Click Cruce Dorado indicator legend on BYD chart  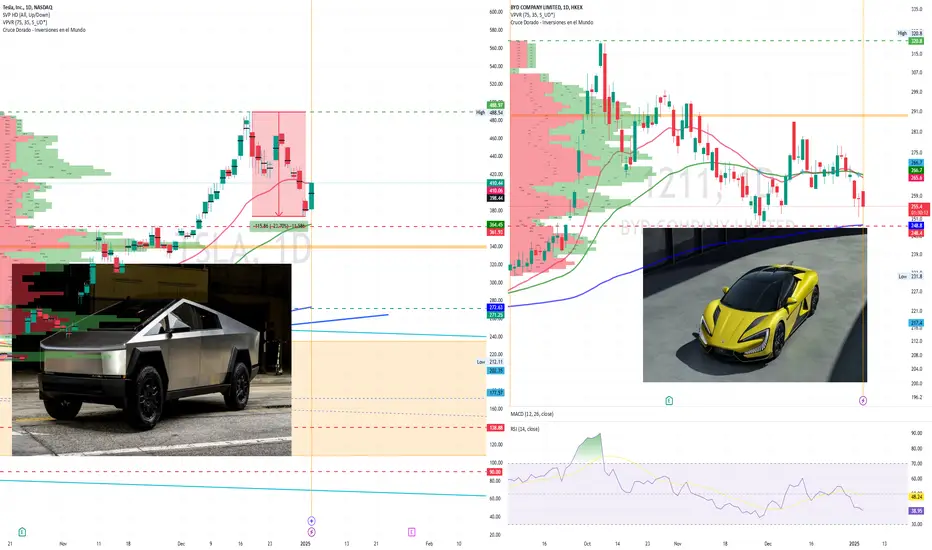(552, 23)
